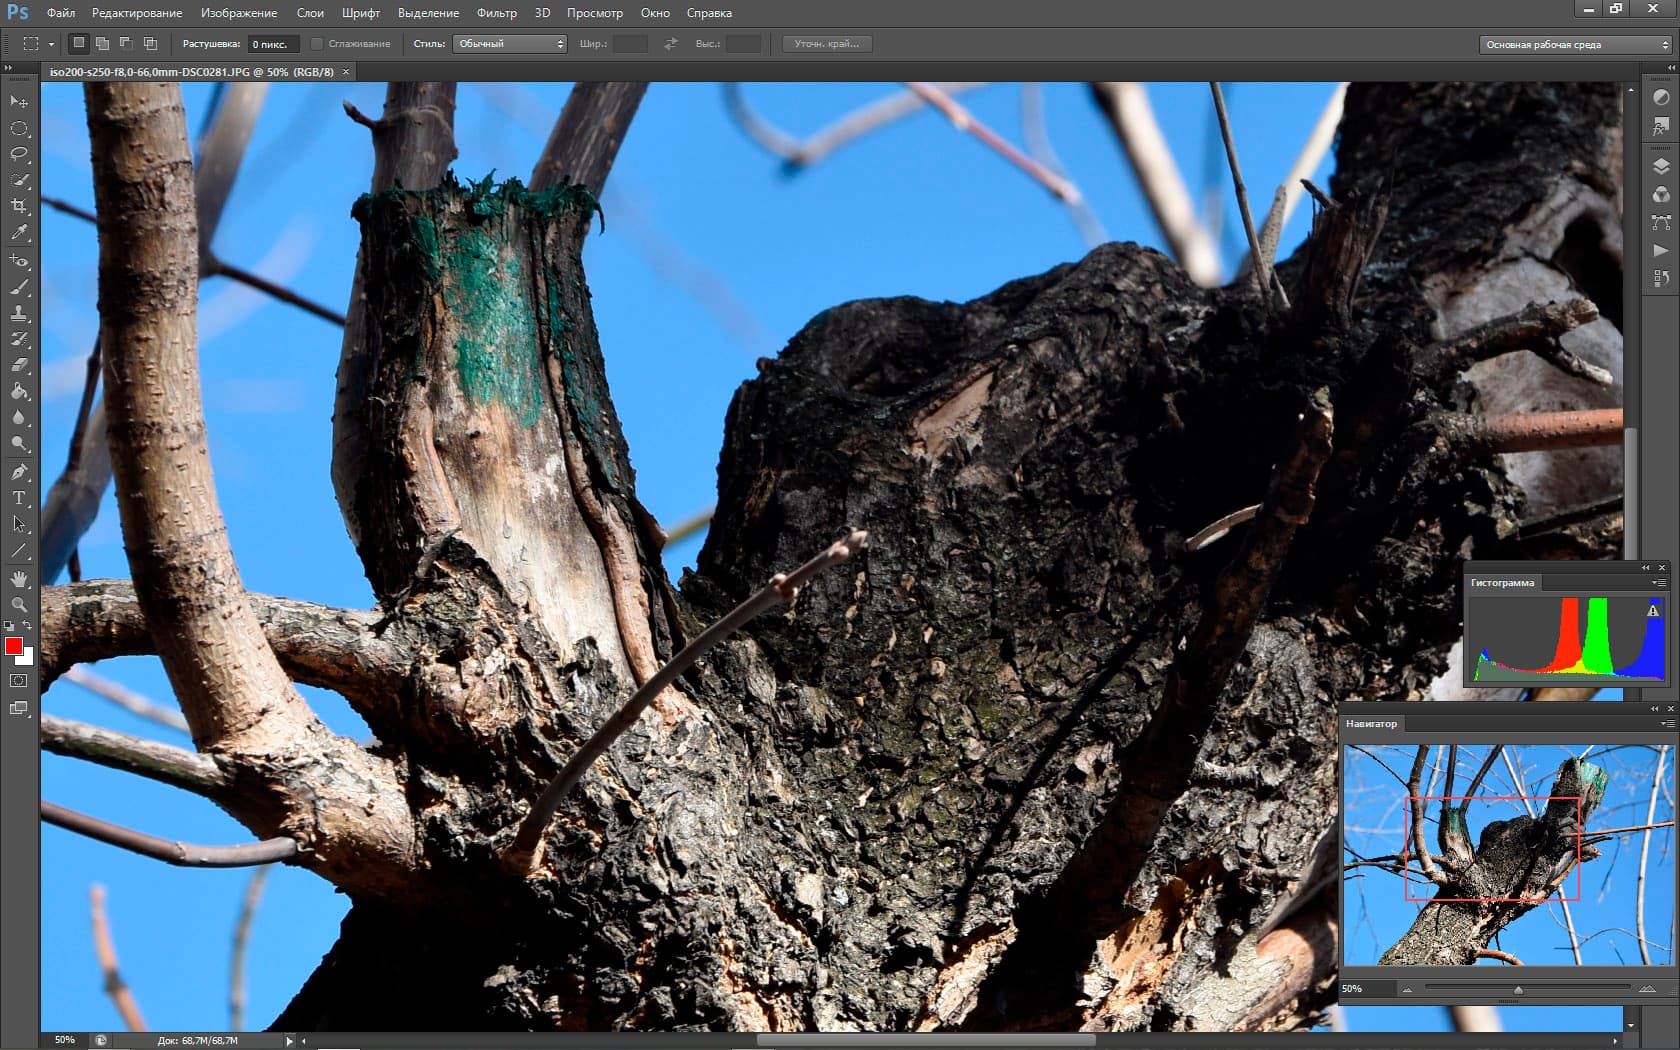Select the Direct Selection arrow tool
Viewport: 1680px width, 1050px height.
coord(19,524)
